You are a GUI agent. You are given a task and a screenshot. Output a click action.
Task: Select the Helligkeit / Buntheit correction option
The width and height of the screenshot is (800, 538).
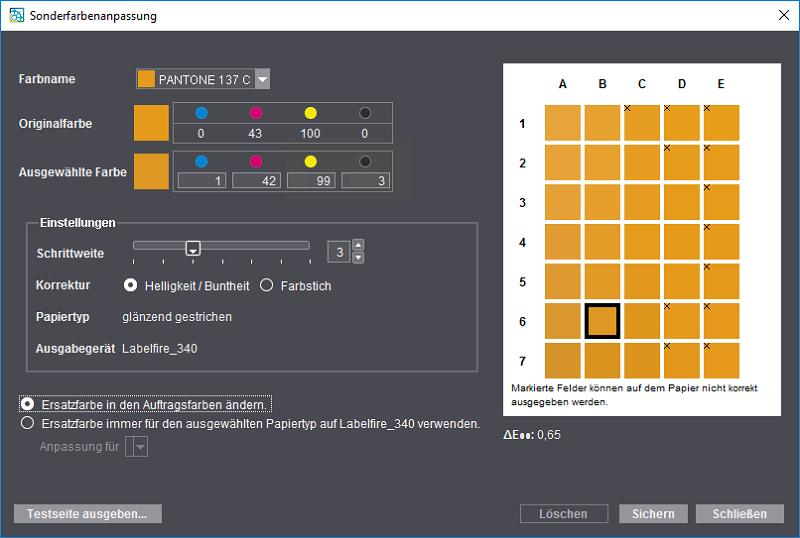coord(130,285)
